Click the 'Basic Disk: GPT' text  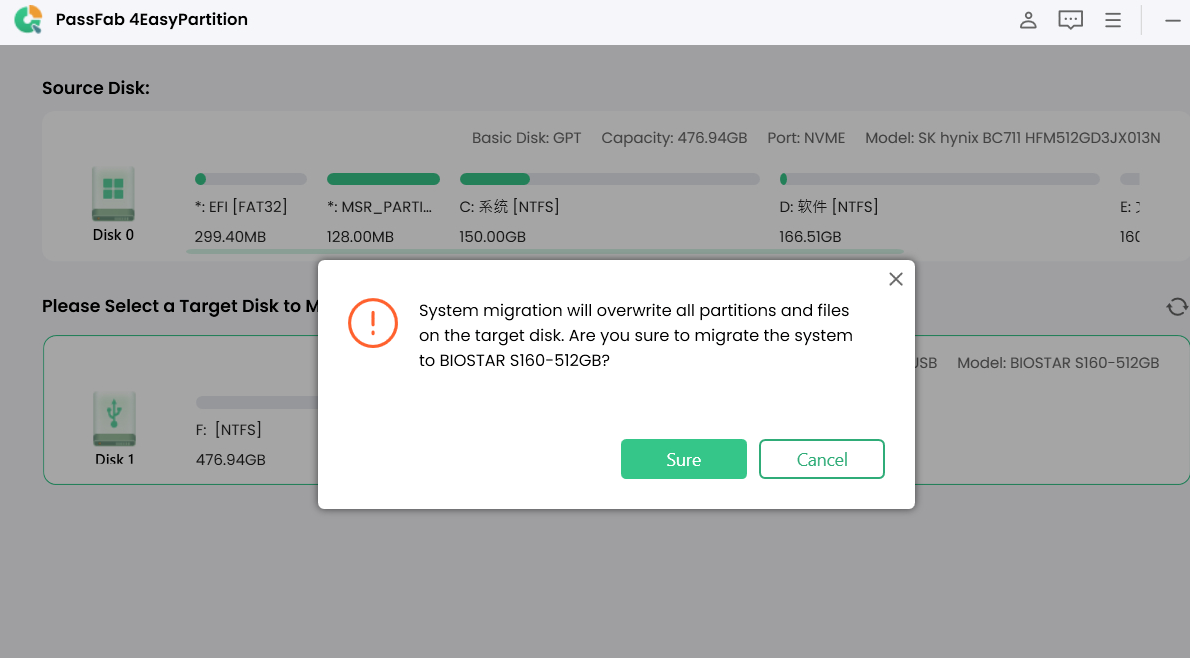click(x=526, y=138)
